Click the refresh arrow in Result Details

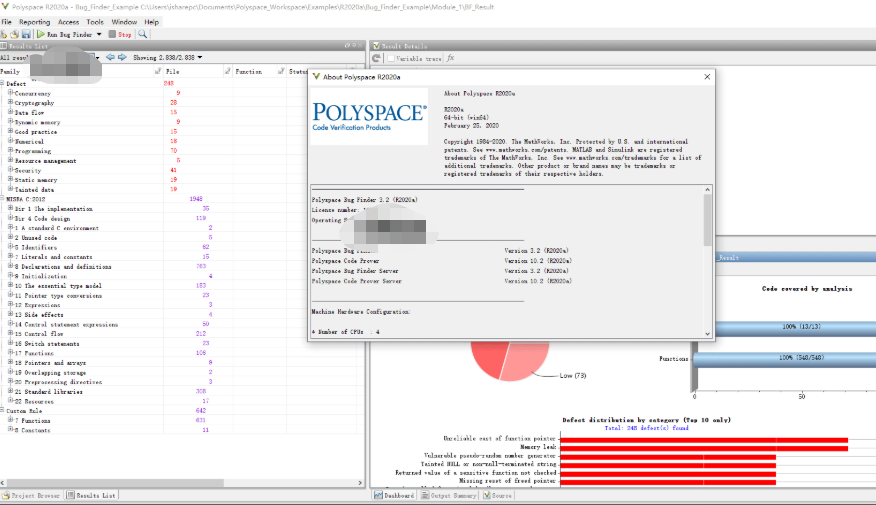point(377,58)
